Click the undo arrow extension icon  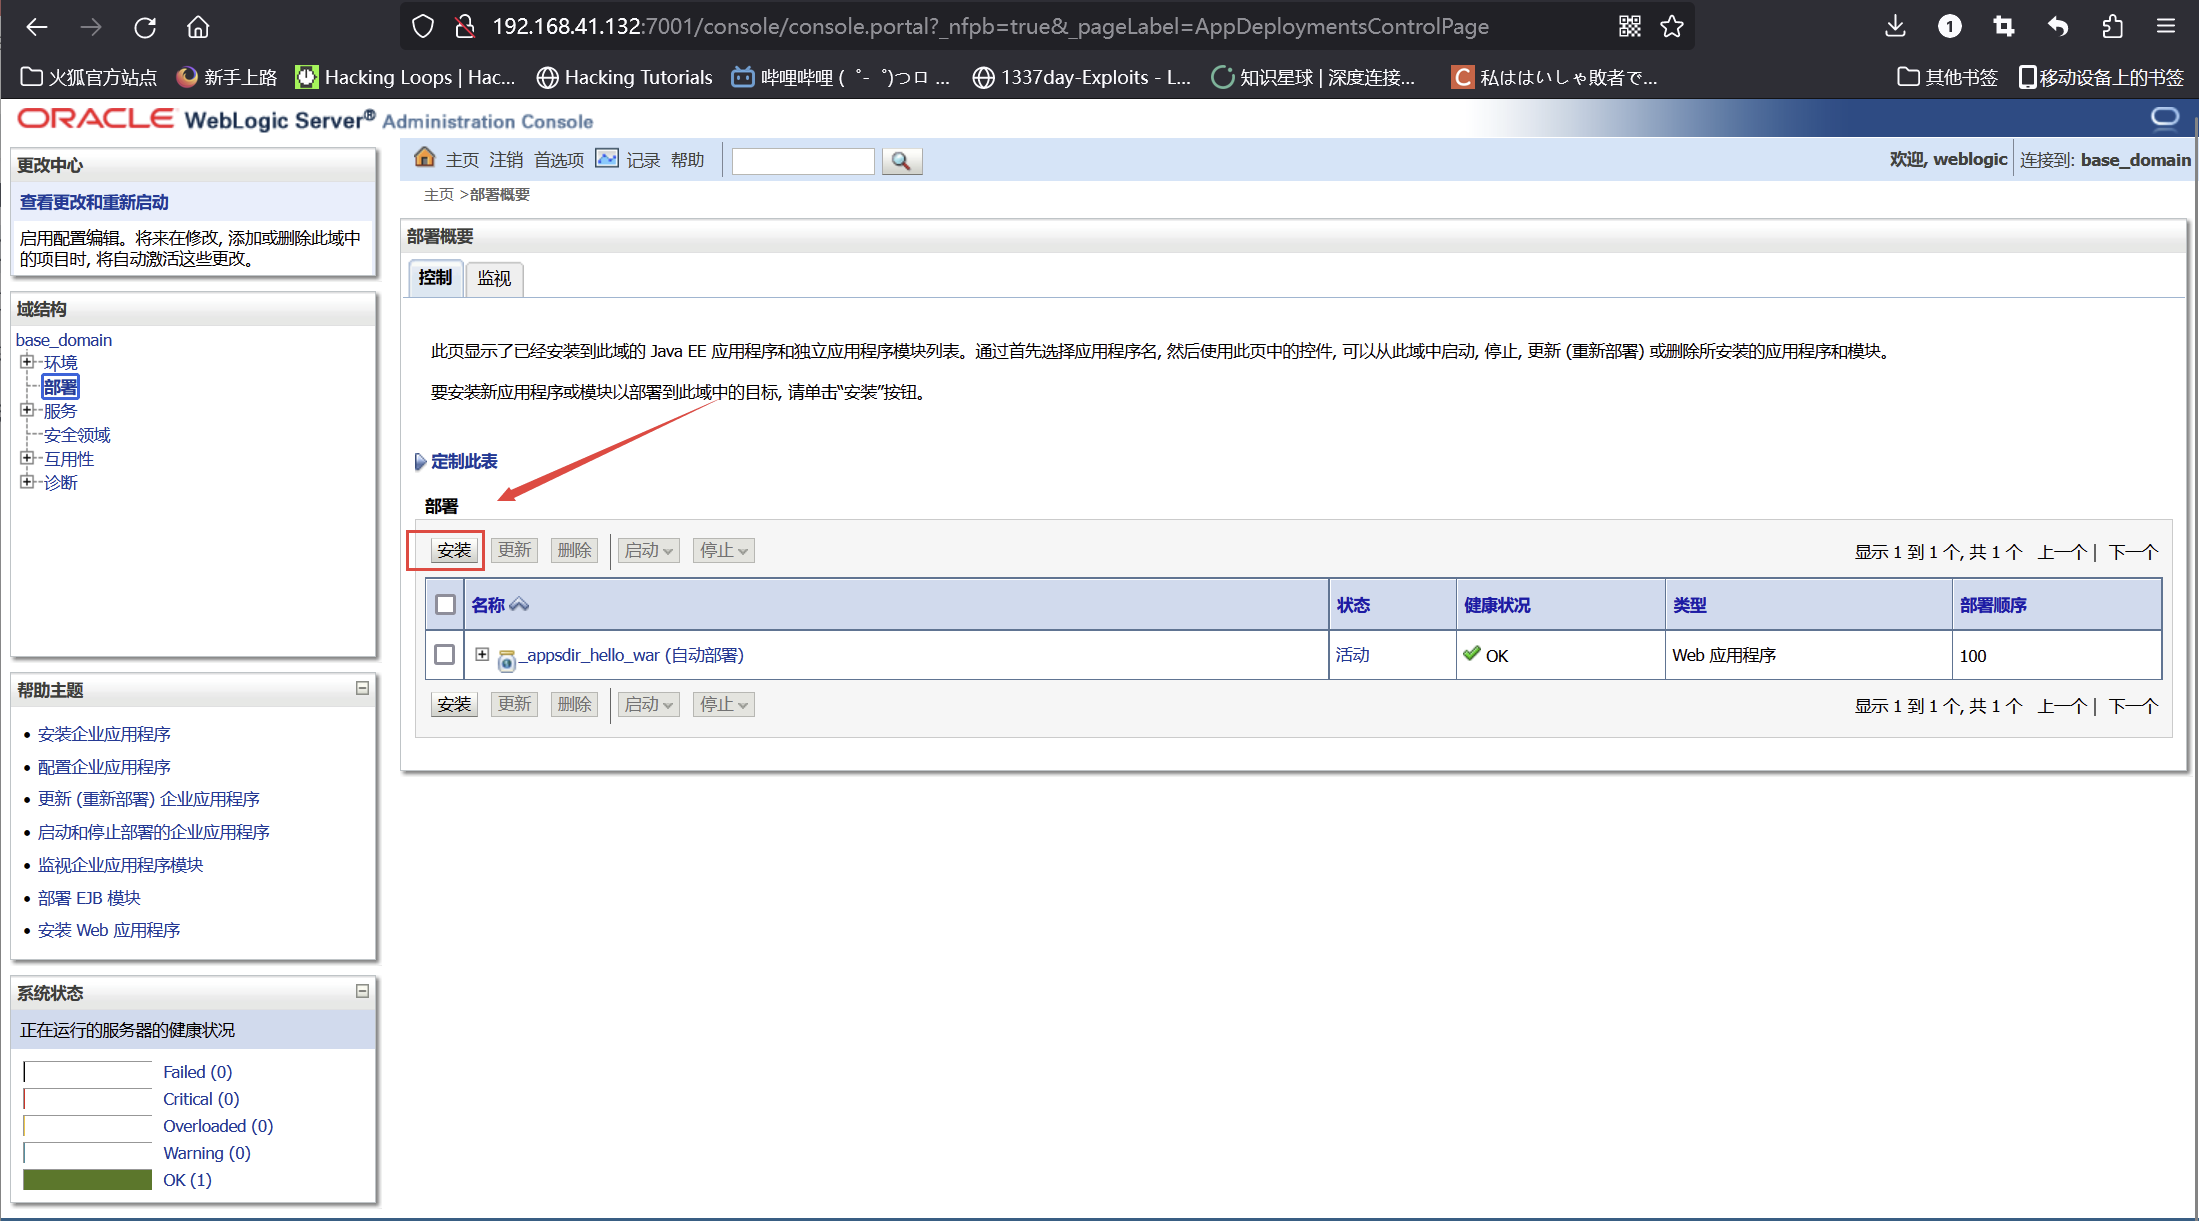click(x=2057, y=27)
